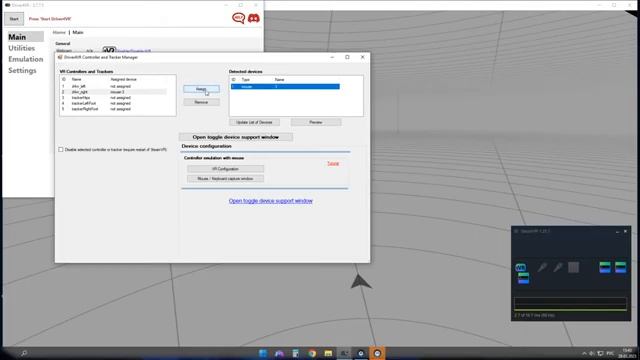Select row 1 joy left controller

pos(114,87)
